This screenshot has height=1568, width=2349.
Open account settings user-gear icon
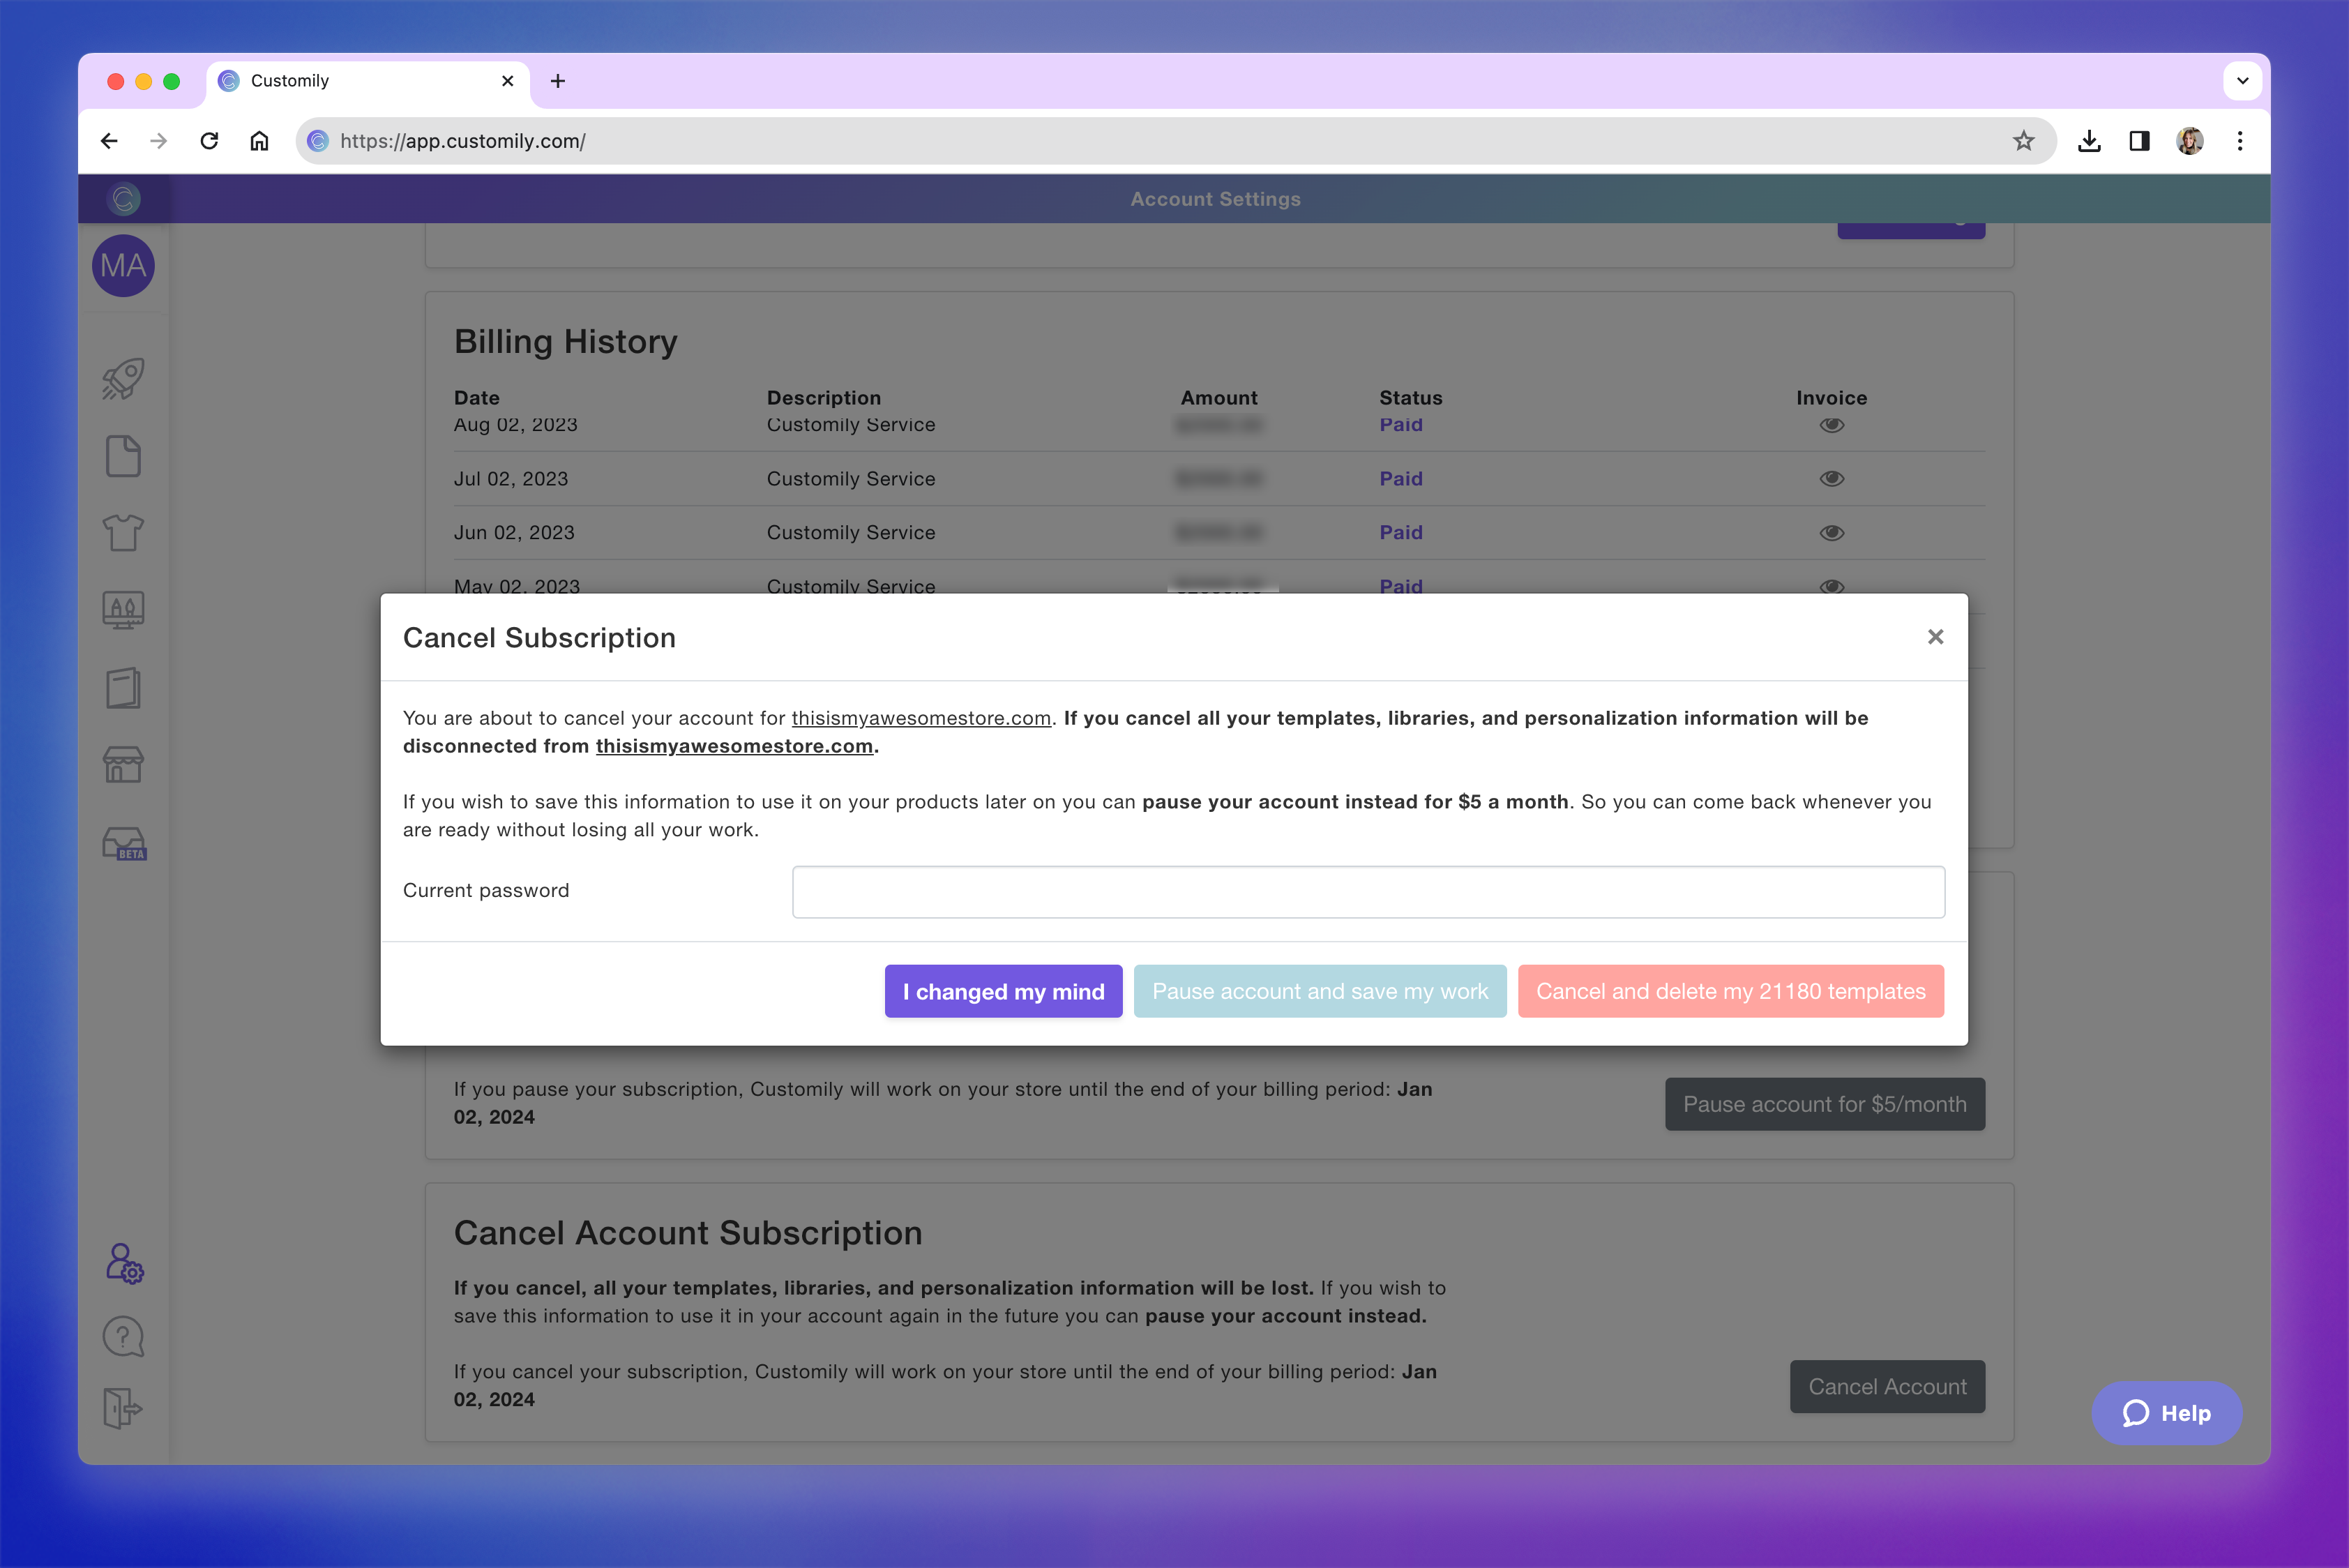[124, 1264]
